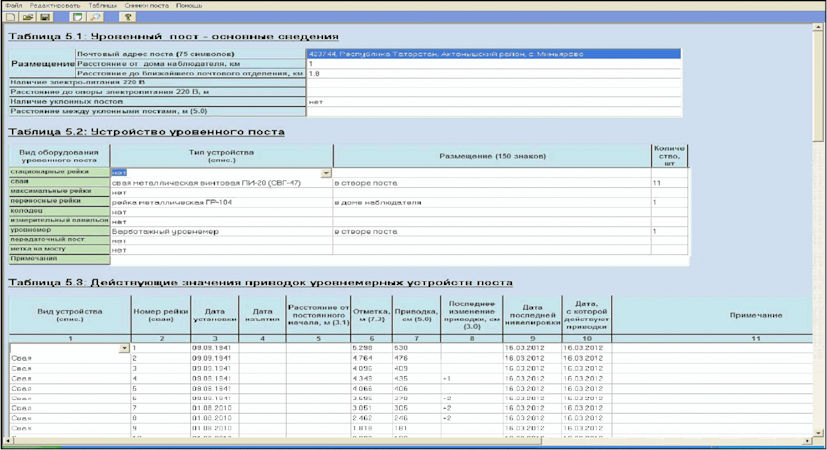Click the Save diskette toolbar icon
This screenshot has height=450, width=827.
pyautogui.click(x=44, y=17)
